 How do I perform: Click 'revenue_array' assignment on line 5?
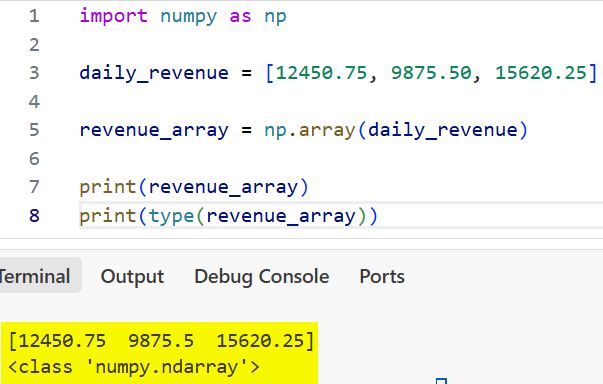point(154,130)
